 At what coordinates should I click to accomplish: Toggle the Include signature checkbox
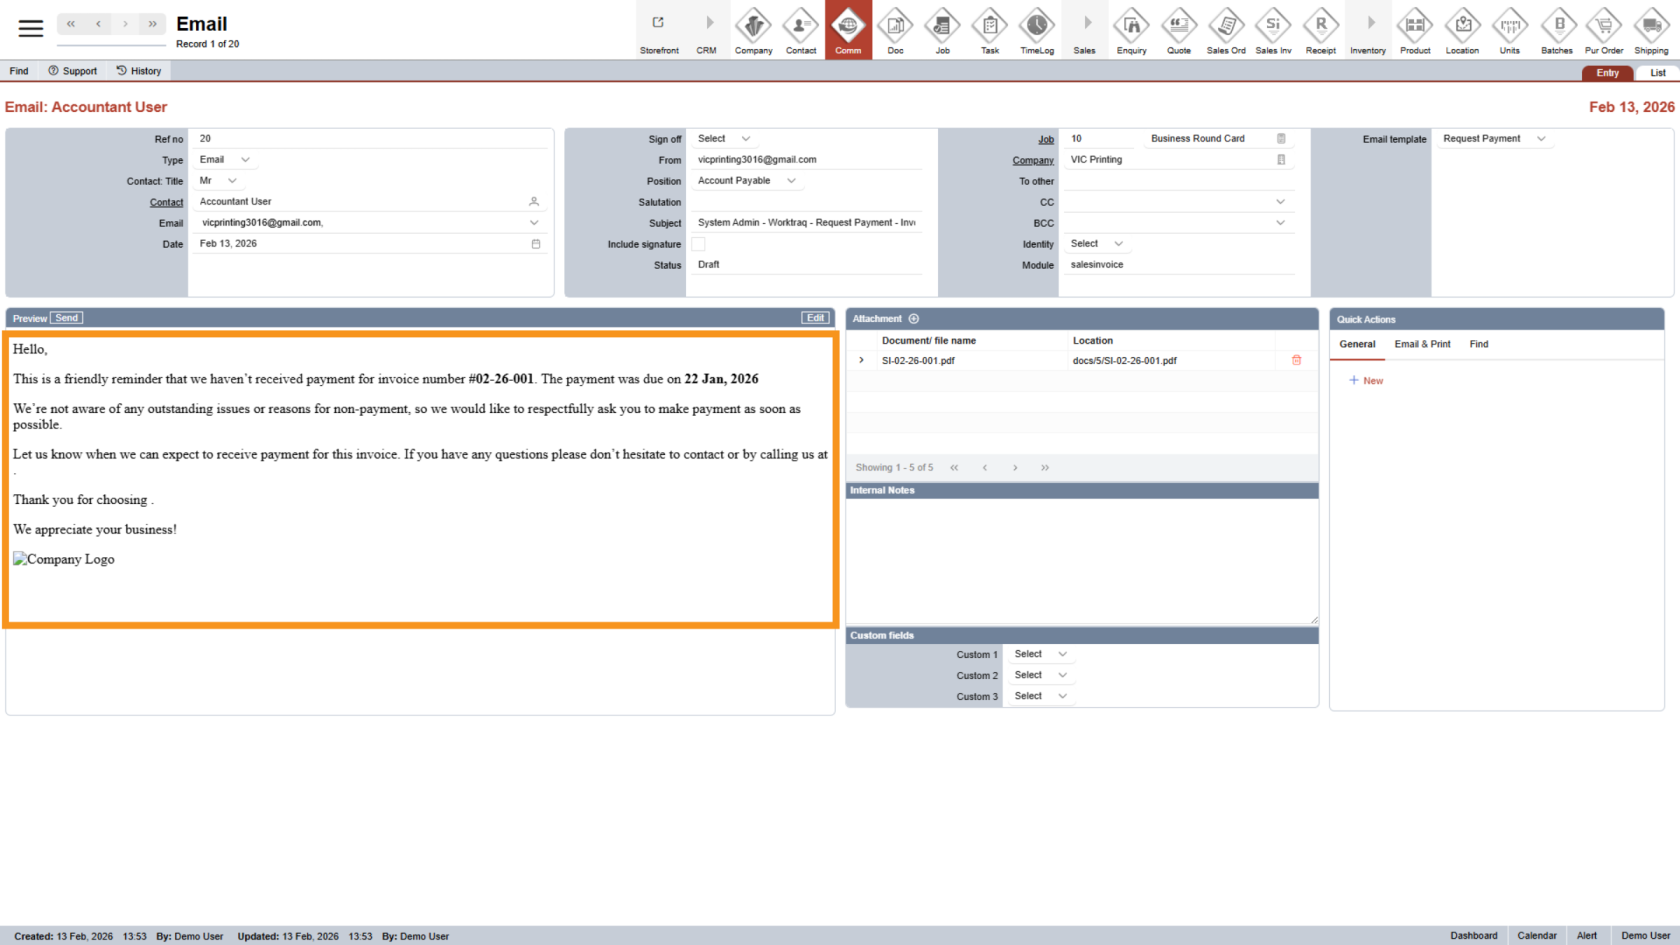(698, 244)
